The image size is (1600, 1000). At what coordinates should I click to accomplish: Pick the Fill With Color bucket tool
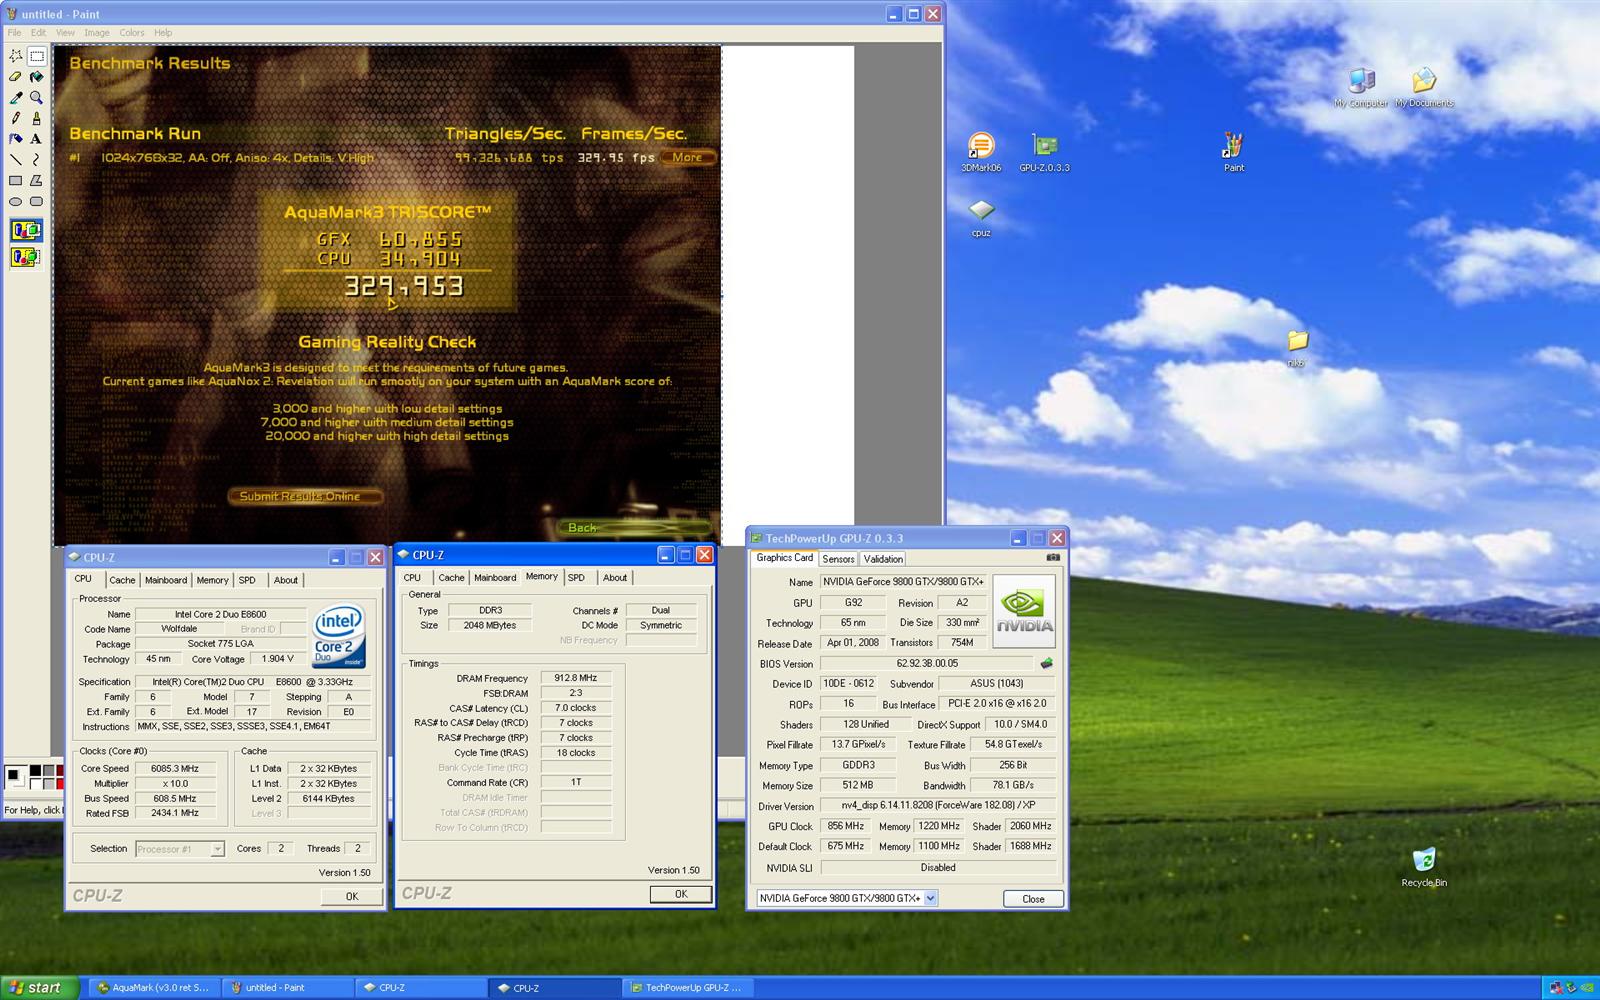(36, 77)
